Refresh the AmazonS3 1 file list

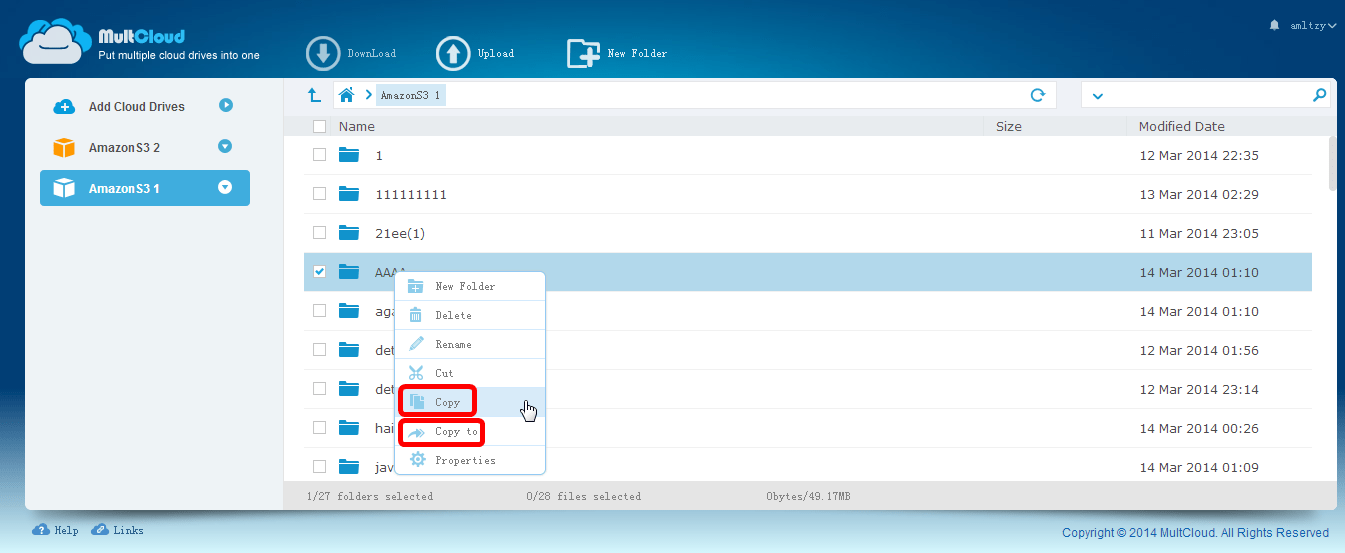pos(1038,95)
